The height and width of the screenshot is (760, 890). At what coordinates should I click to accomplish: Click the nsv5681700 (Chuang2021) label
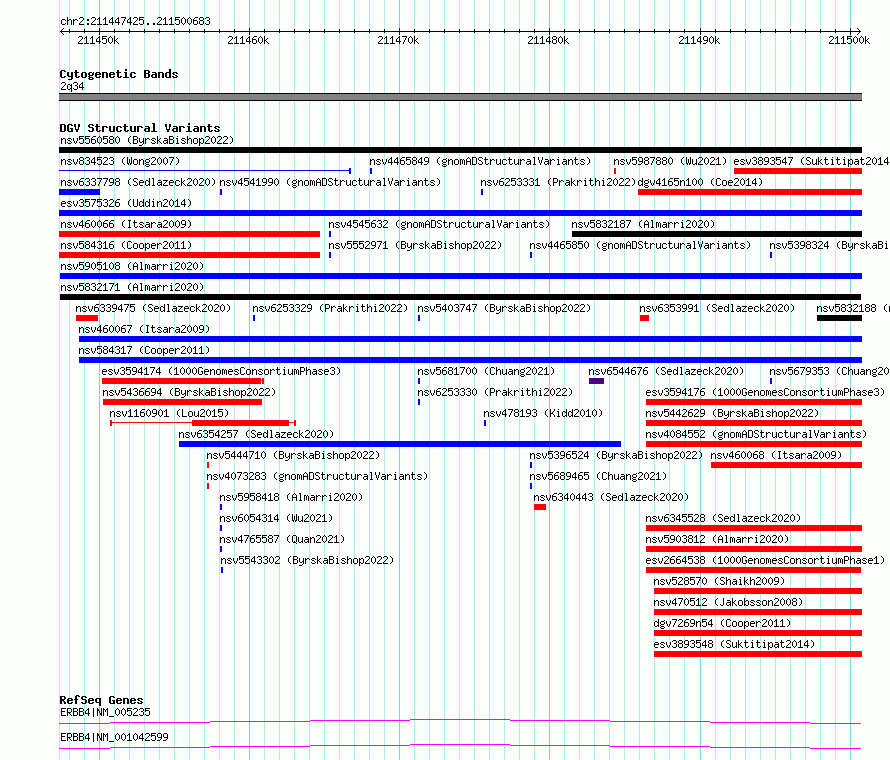(x=486, y=371)
